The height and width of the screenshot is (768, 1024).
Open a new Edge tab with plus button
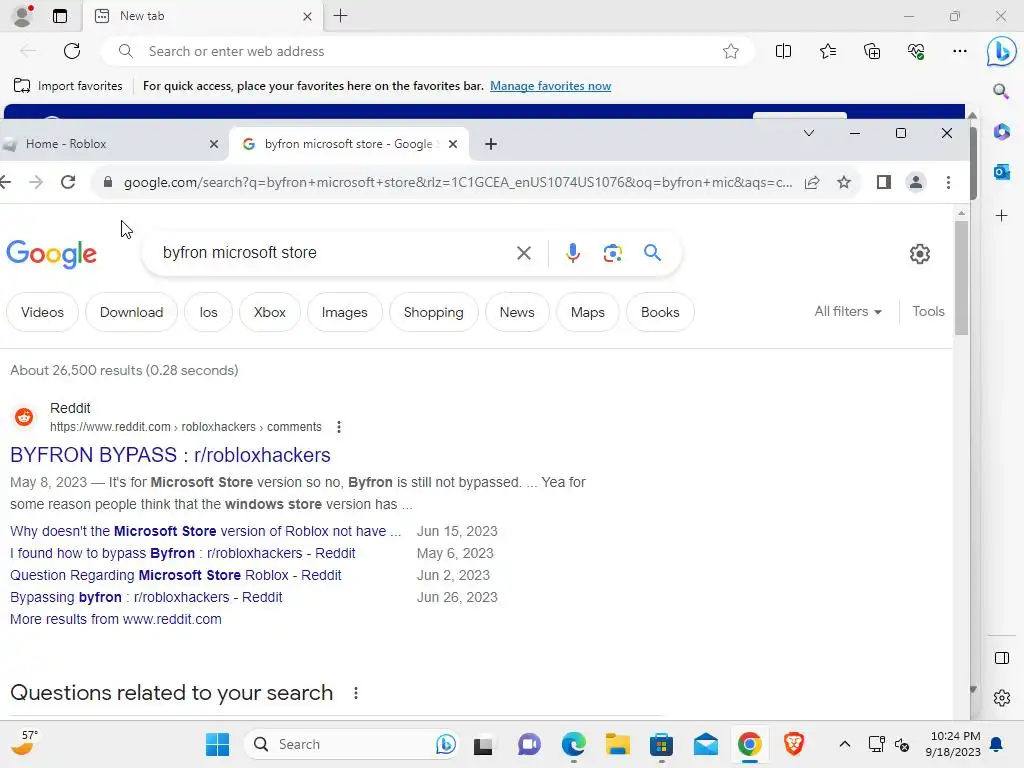coord(340,16)
